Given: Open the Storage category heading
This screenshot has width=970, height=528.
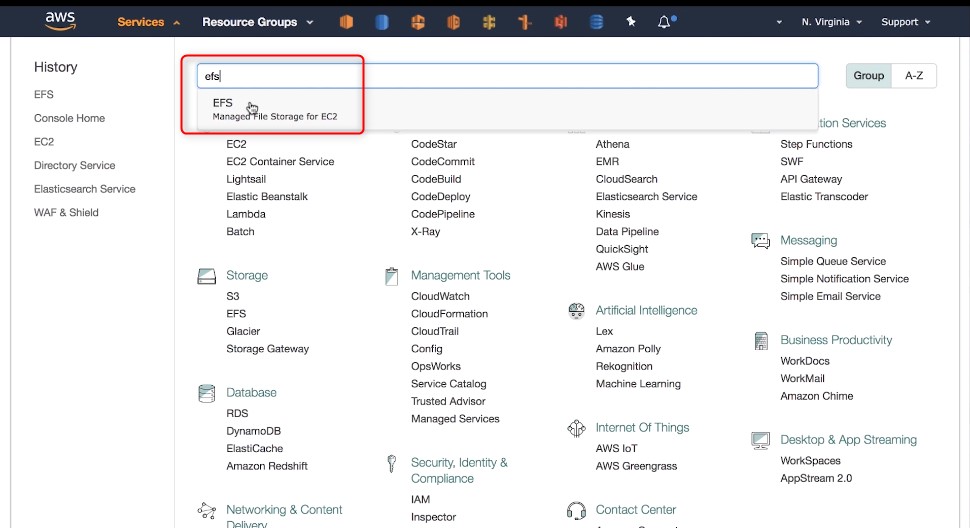Looking at the screenshot, I should coord(247,276).
